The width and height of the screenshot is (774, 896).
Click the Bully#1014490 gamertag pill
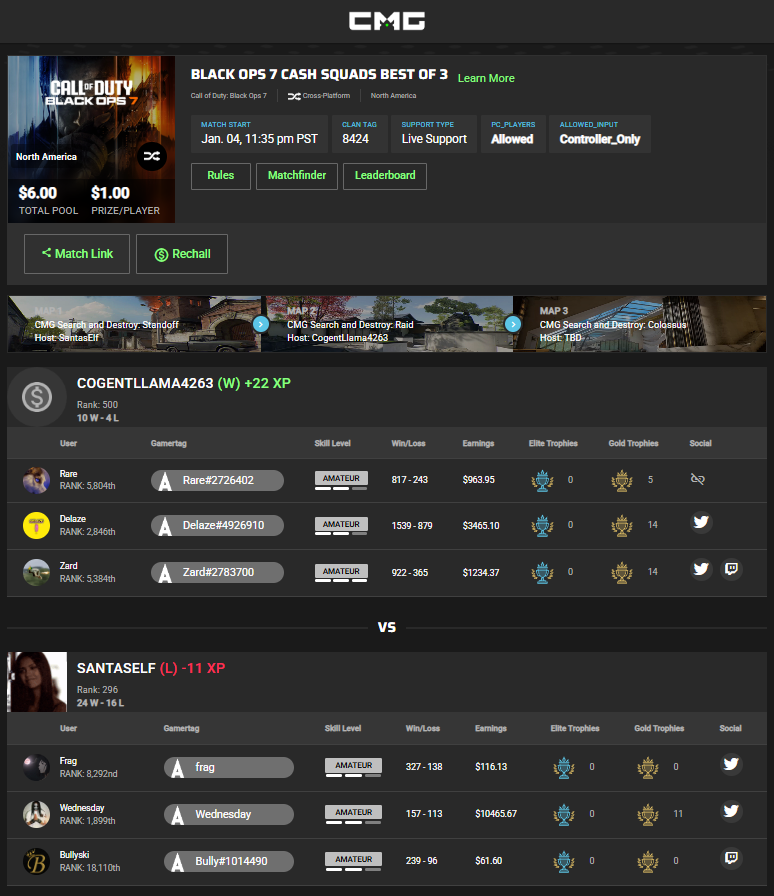tap(229, 861)
